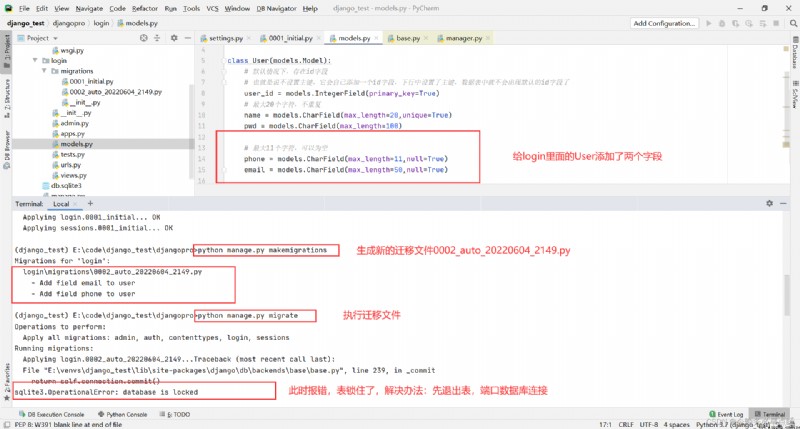Open the Refactor menu

144,8
